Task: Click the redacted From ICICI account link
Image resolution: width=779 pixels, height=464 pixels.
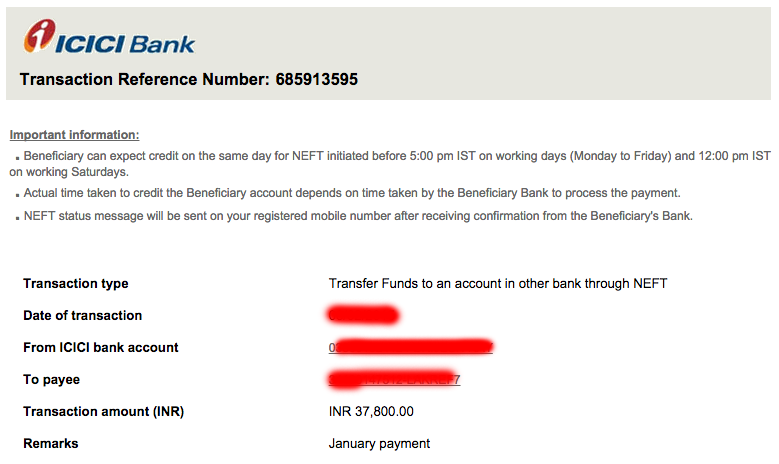Action: [x=411, y=347]
